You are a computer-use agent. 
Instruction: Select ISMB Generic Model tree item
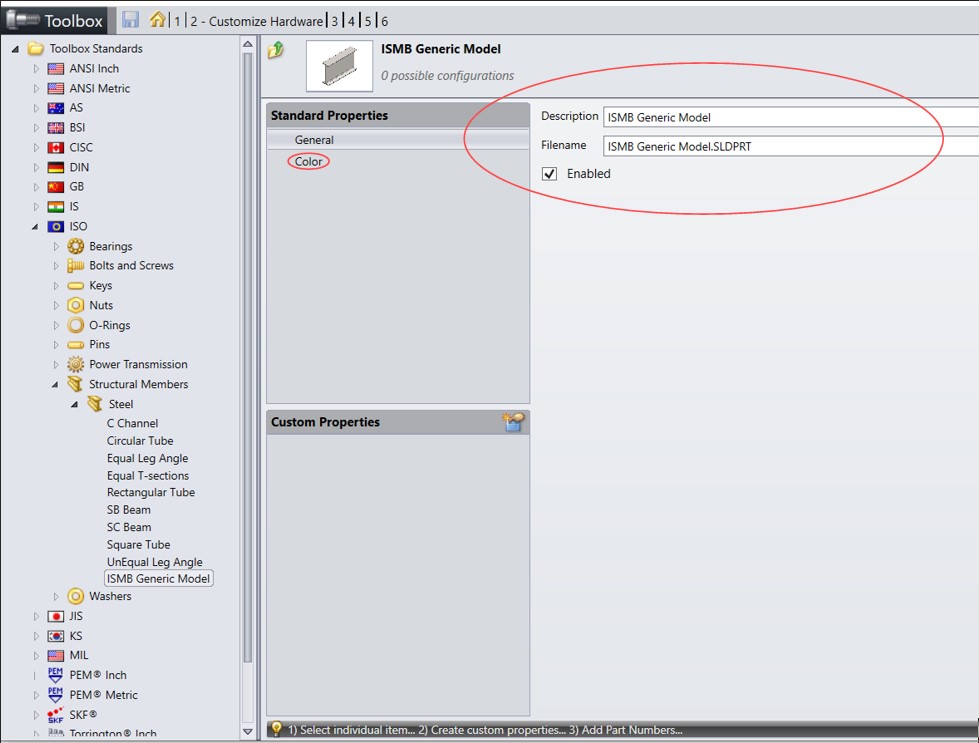point(159,579)
